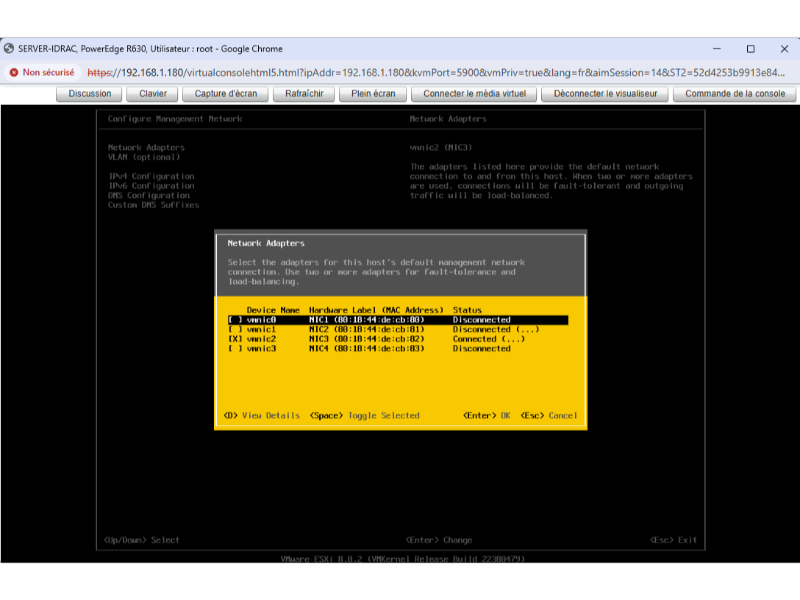Click the NIC3 hardware label row
Screen dimensions: 800x600
coord(366,339)
